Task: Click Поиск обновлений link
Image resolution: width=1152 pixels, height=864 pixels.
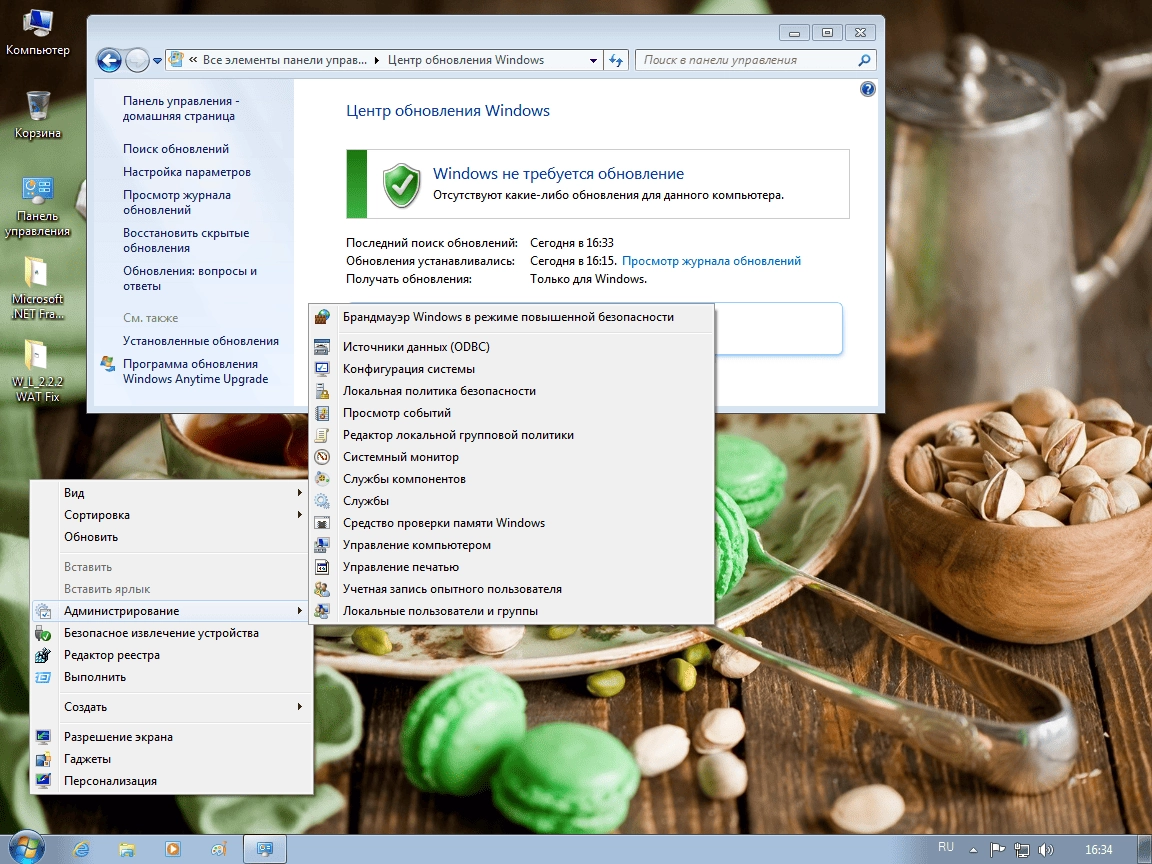Action: pos(176,149)
